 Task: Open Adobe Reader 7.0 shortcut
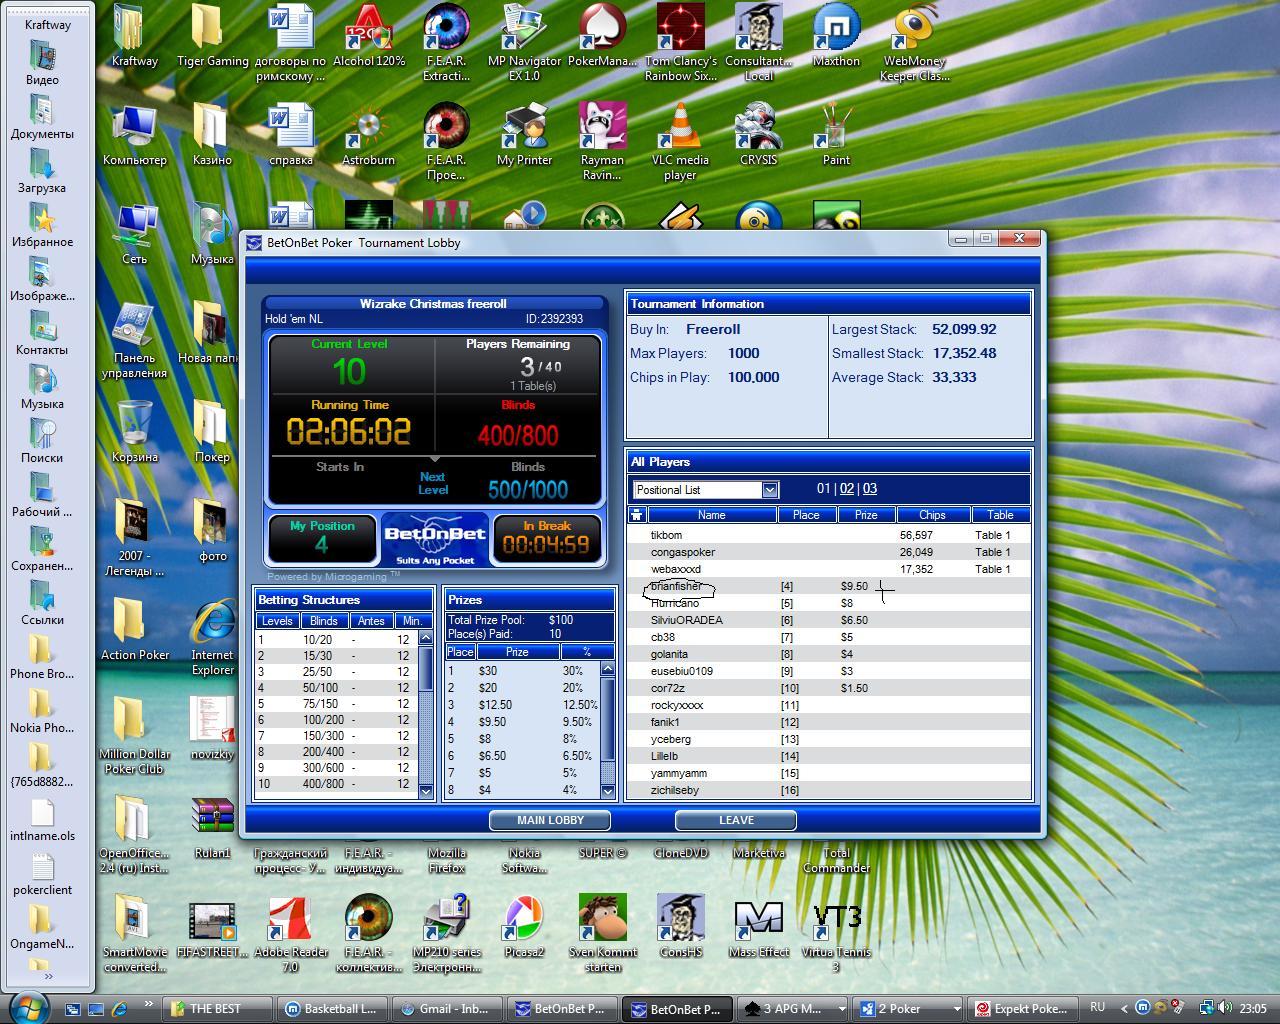tap(290, 933)
